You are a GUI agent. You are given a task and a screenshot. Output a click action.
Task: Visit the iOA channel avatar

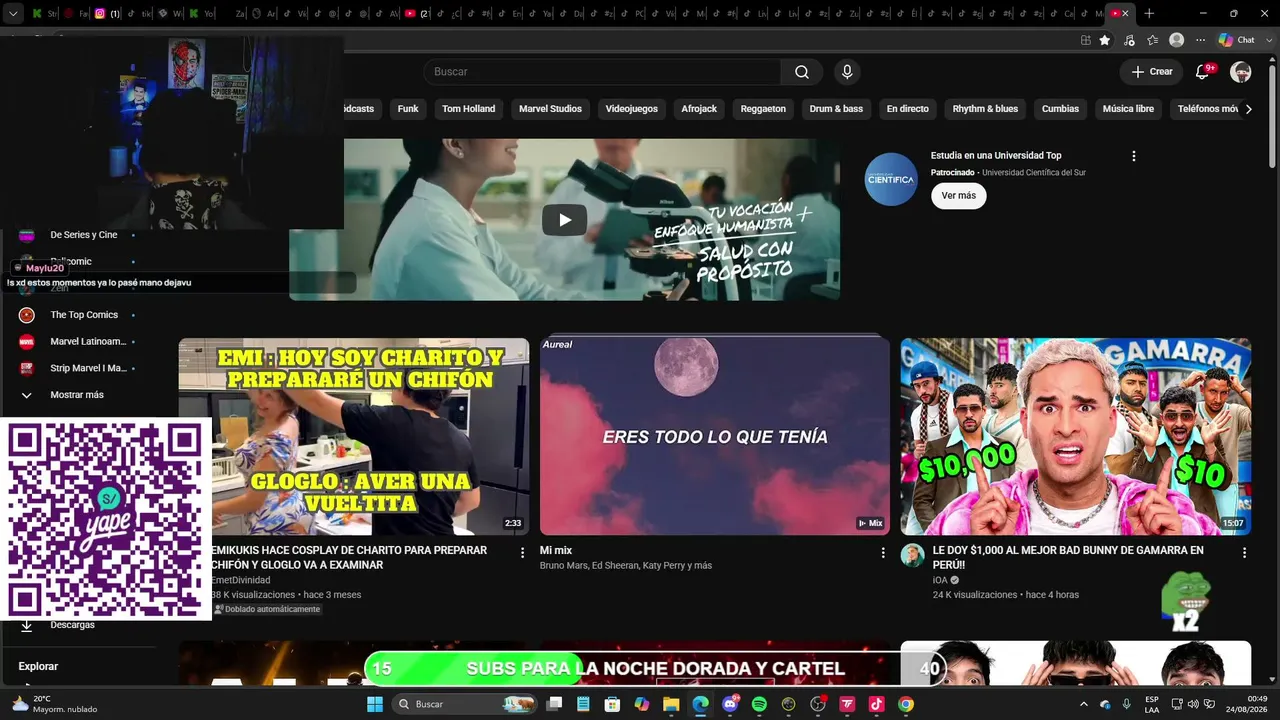[912, 555]
